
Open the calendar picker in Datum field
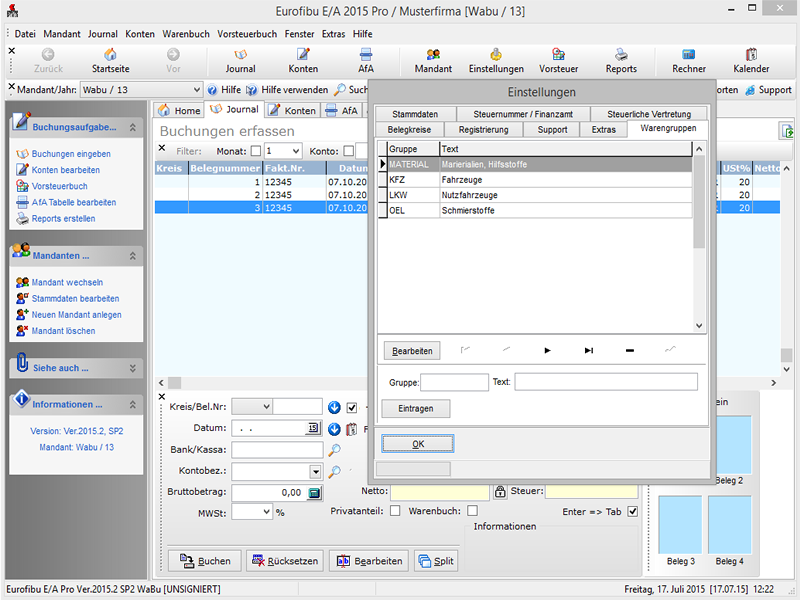pyautogui.click(x=313, y=428)
